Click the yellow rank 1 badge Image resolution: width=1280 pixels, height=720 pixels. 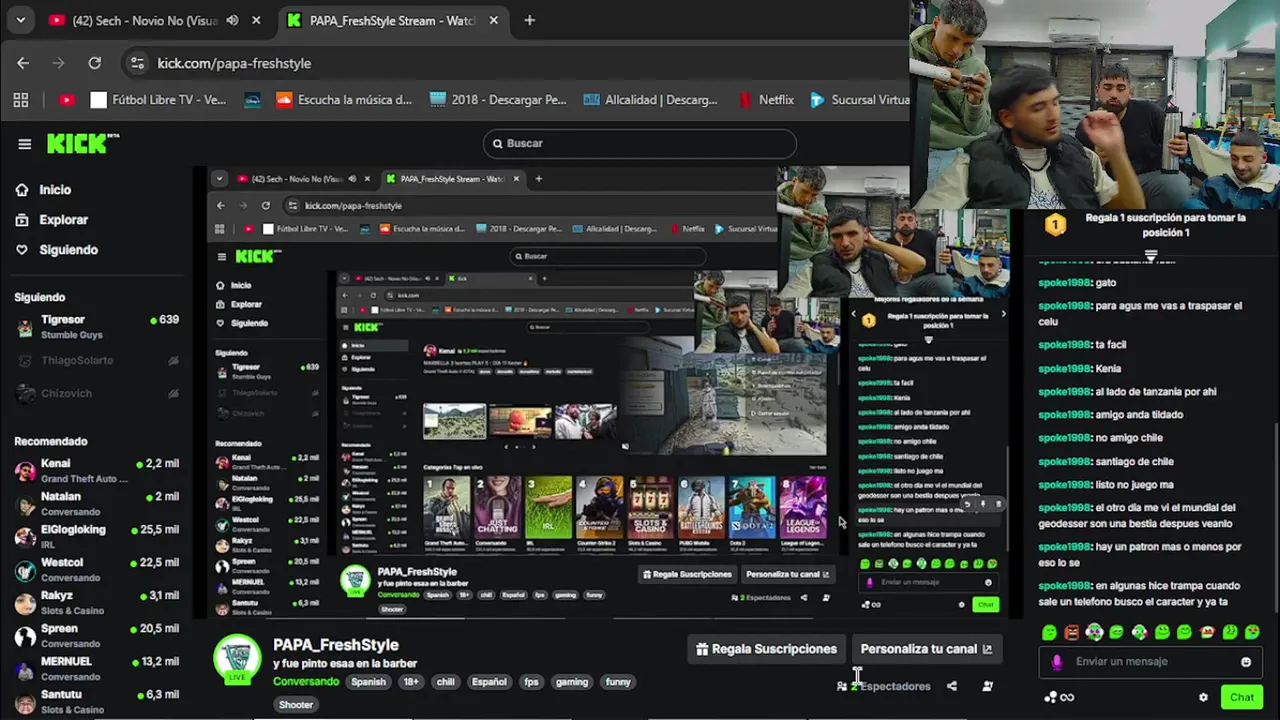point(1055,225)
